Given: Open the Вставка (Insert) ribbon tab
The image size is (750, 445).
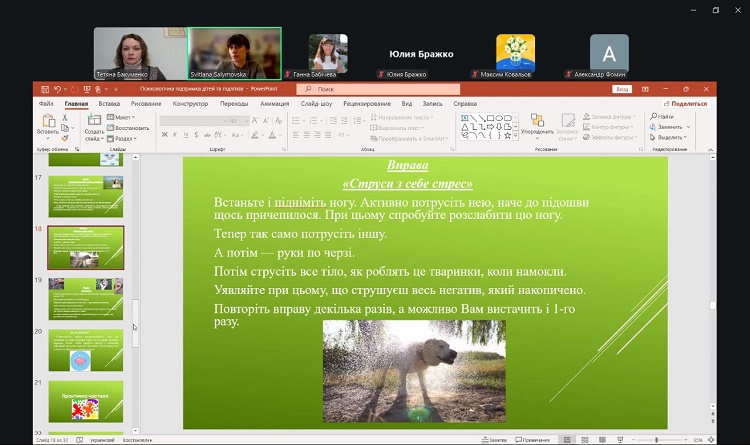Looking at the screenshot, I should pyautogui.click(x=109, y=103).
